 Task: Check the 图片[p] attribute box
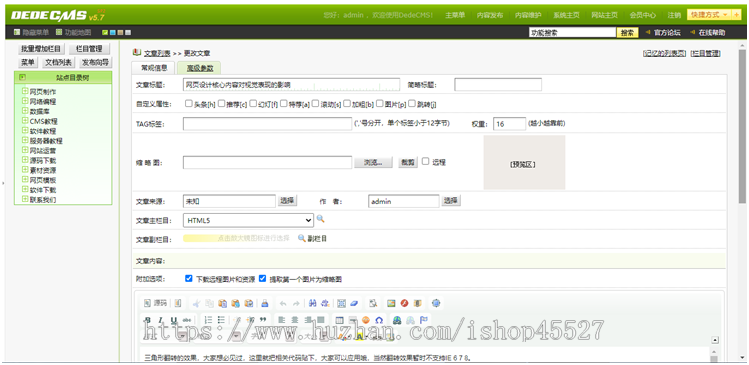380,103
